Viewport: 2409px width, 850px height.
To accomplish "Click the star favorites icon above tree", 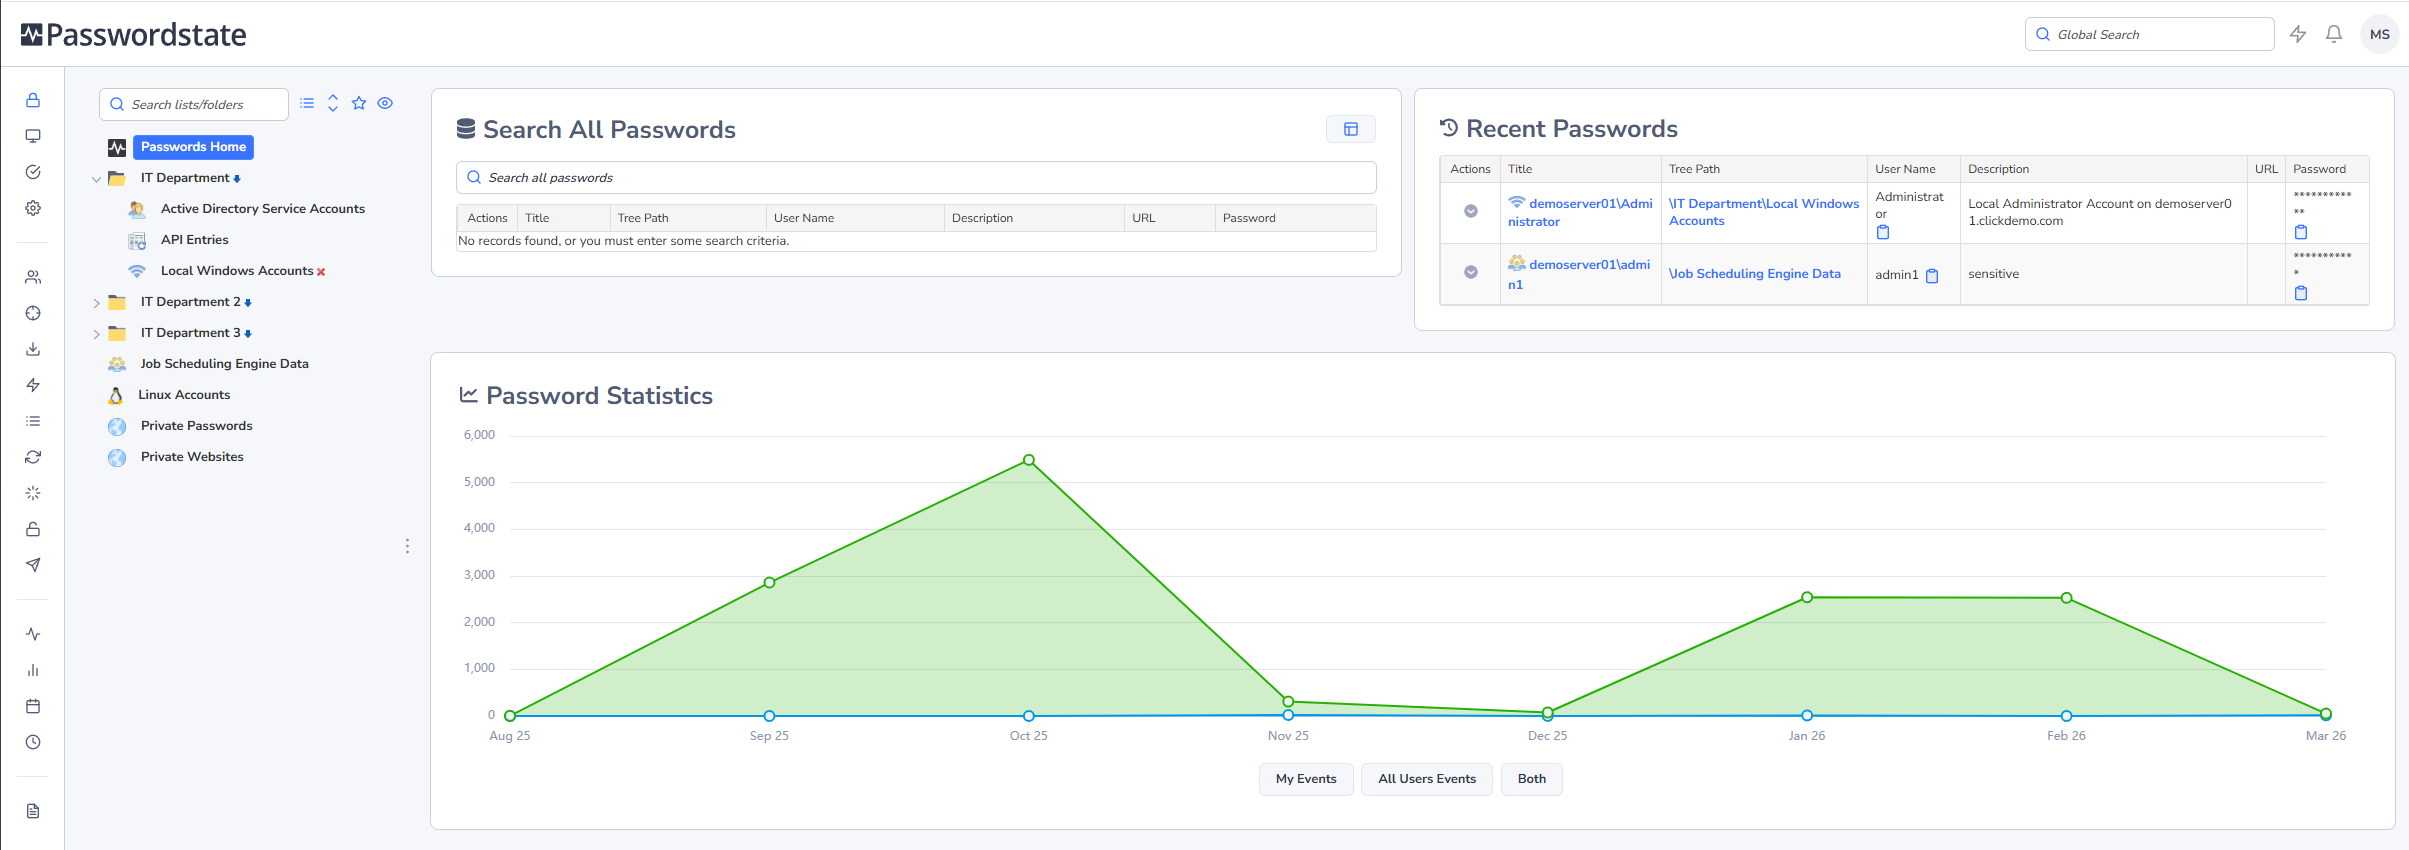I will click(x=359, y=103).
